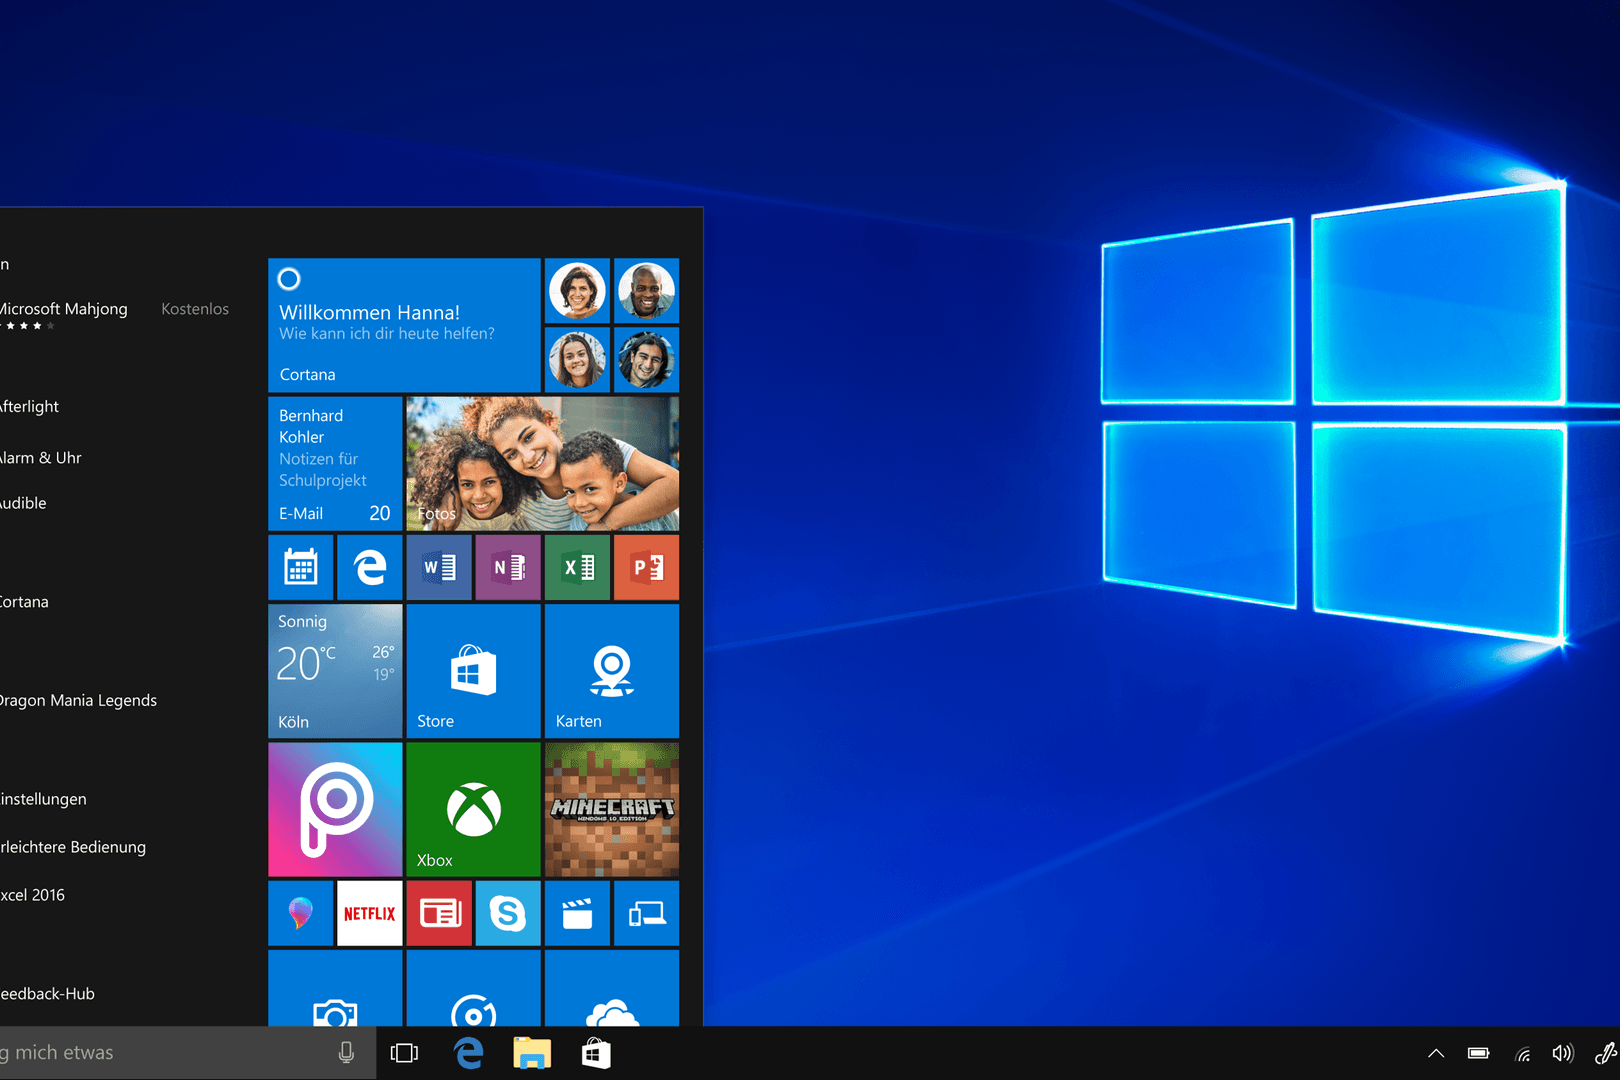Click the Cortana search box in taskbar
The height and width of the screenshot is (1080, 1620).
click(x=188, y=1053)
